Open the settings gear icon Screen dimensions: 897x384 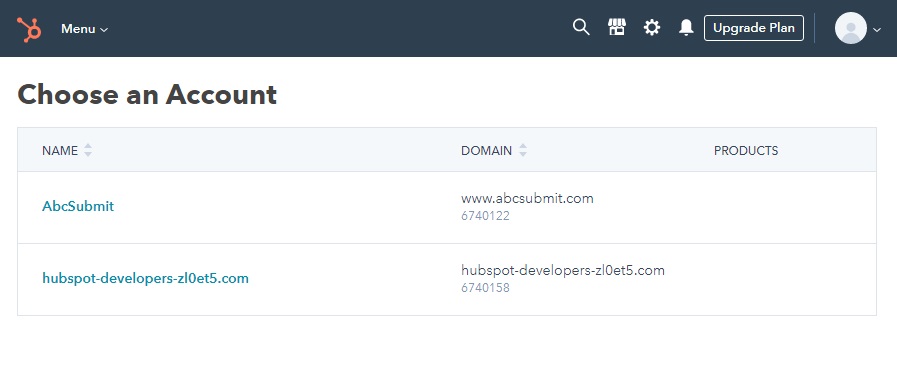click(x=652, y=27)
